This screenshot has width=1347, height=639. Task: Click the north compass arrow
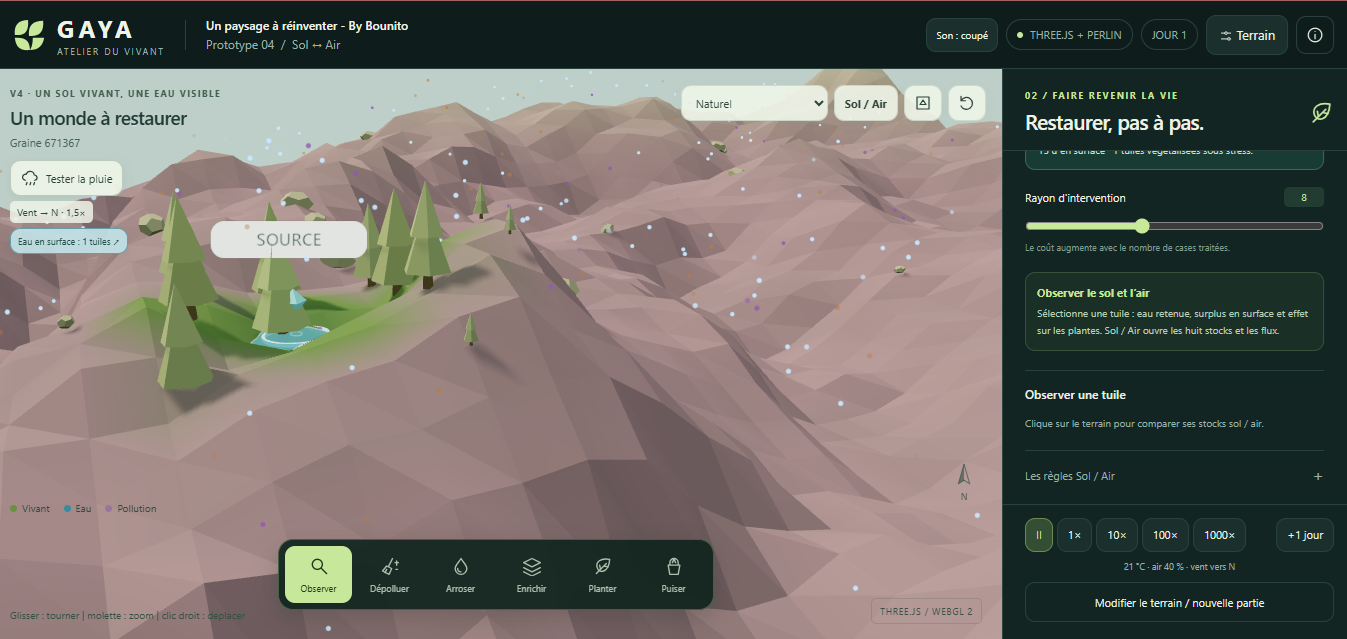(964, 477)
